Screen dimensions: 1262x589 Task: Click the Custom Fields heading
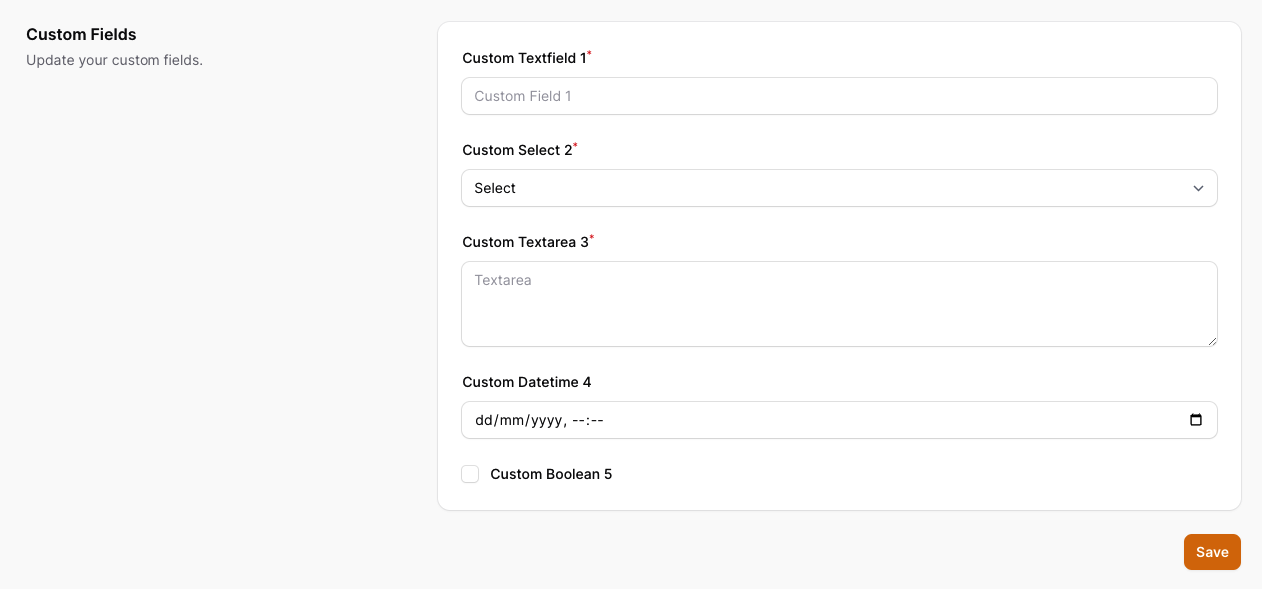[81, 34]
